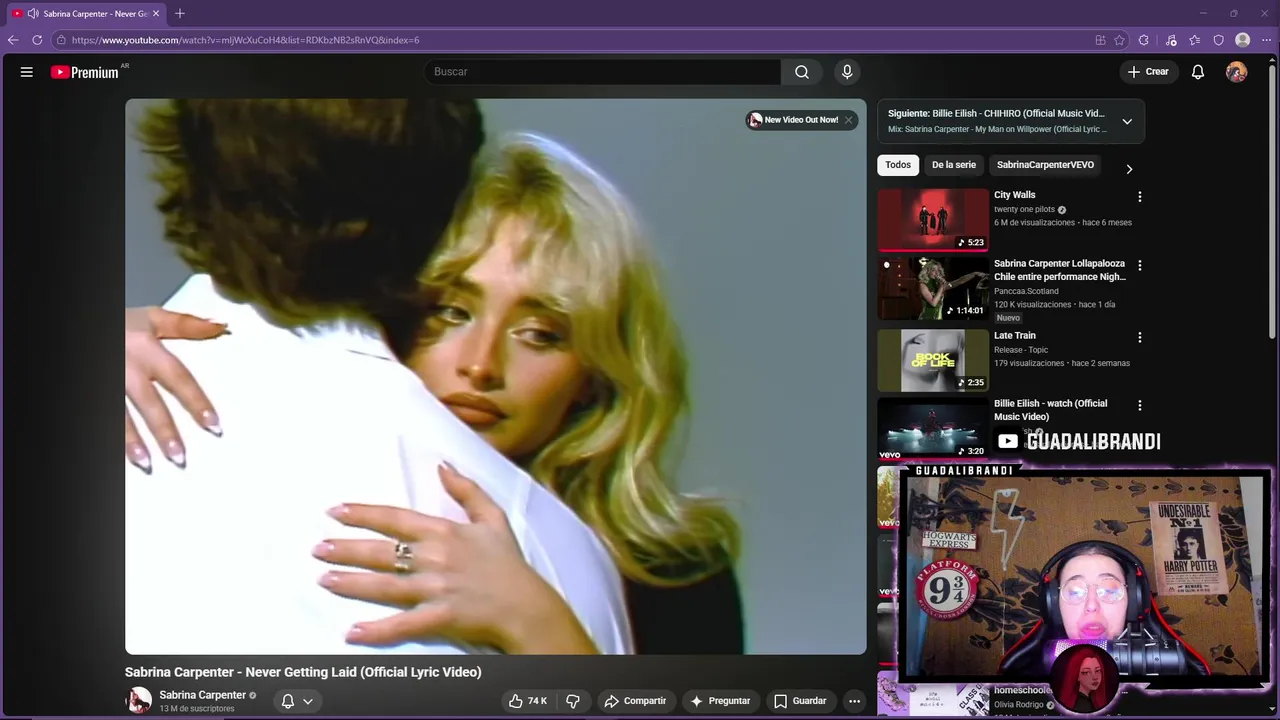Open Sabrina Carpenter channel avatar
The image size is (1280, 720).
[138, 700]
